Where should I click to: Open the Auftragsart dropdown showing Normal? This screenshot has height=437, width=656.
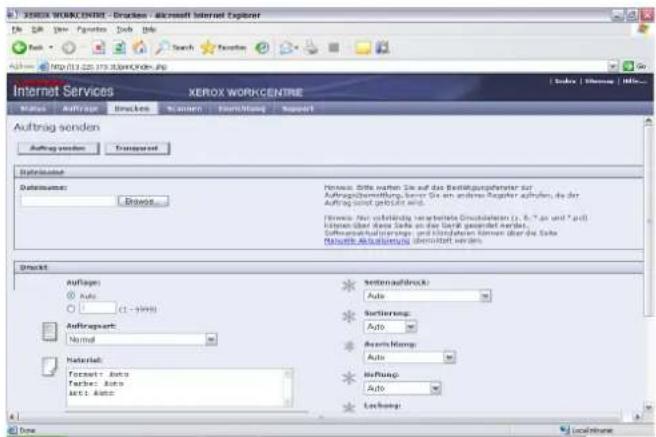[141, 340]
